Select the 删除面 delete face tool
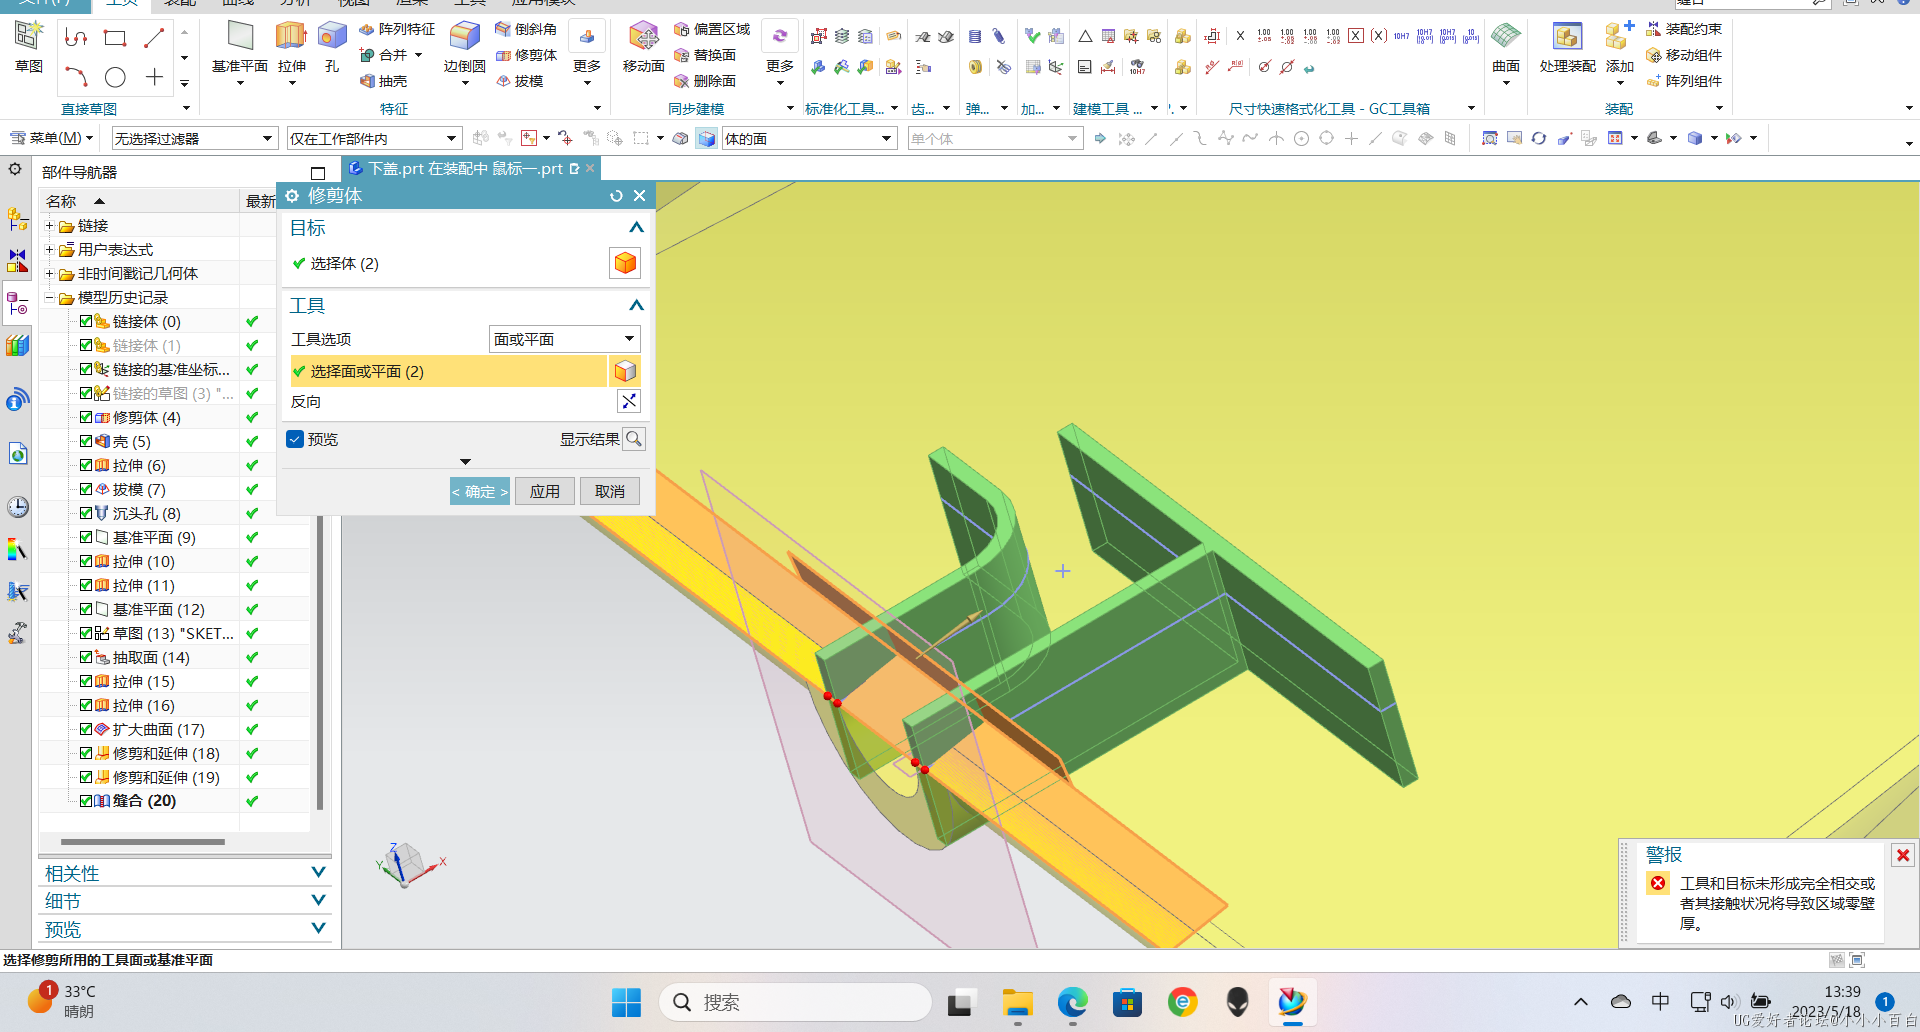 (705, 81)
